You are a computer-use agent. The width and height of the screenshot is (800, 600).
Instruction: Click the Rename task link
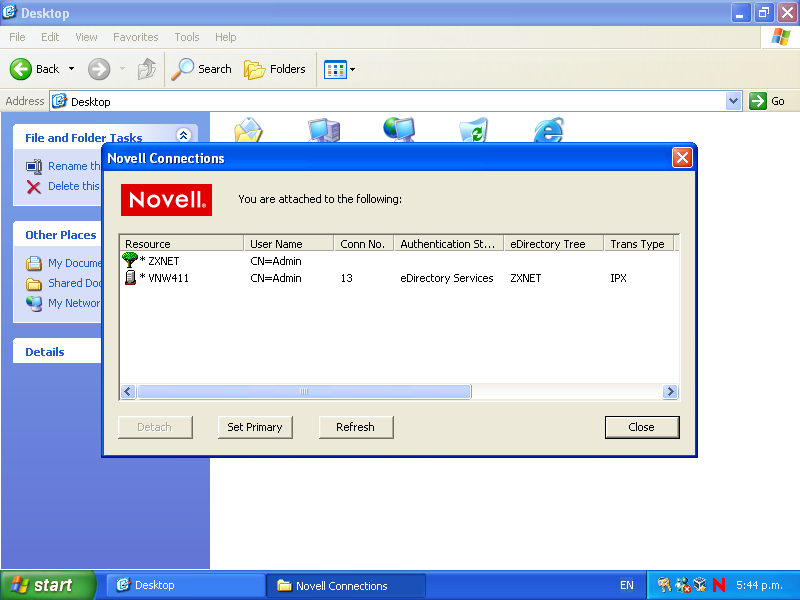click(63, 166)
